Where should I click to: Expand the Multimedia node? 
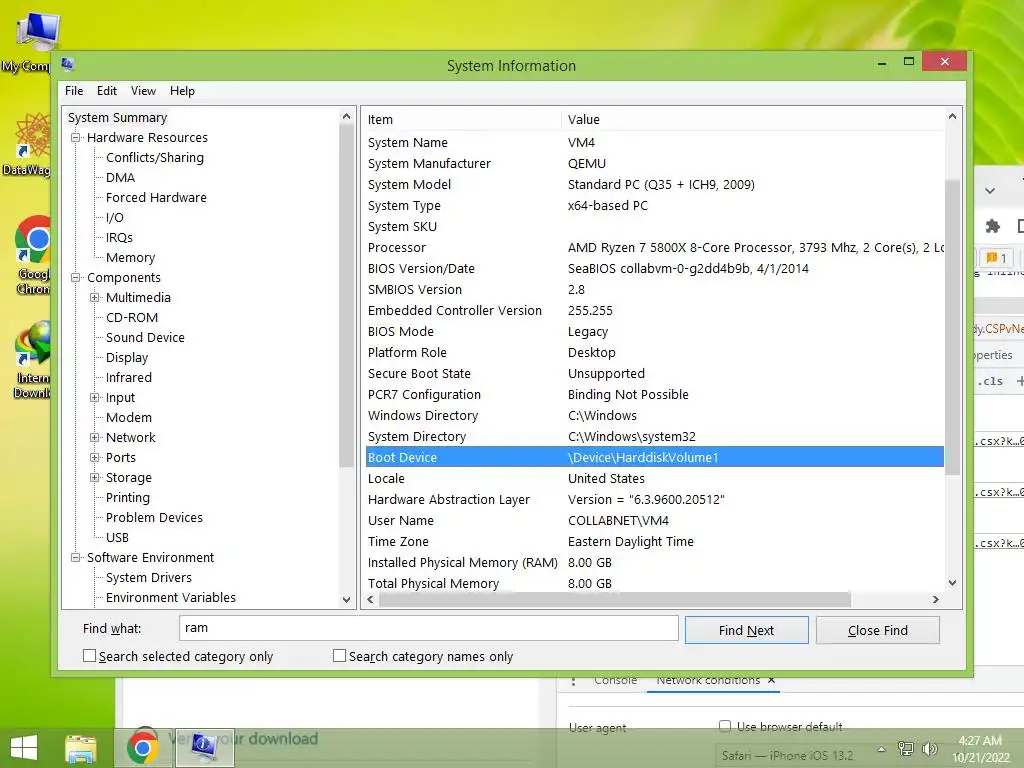95,298
